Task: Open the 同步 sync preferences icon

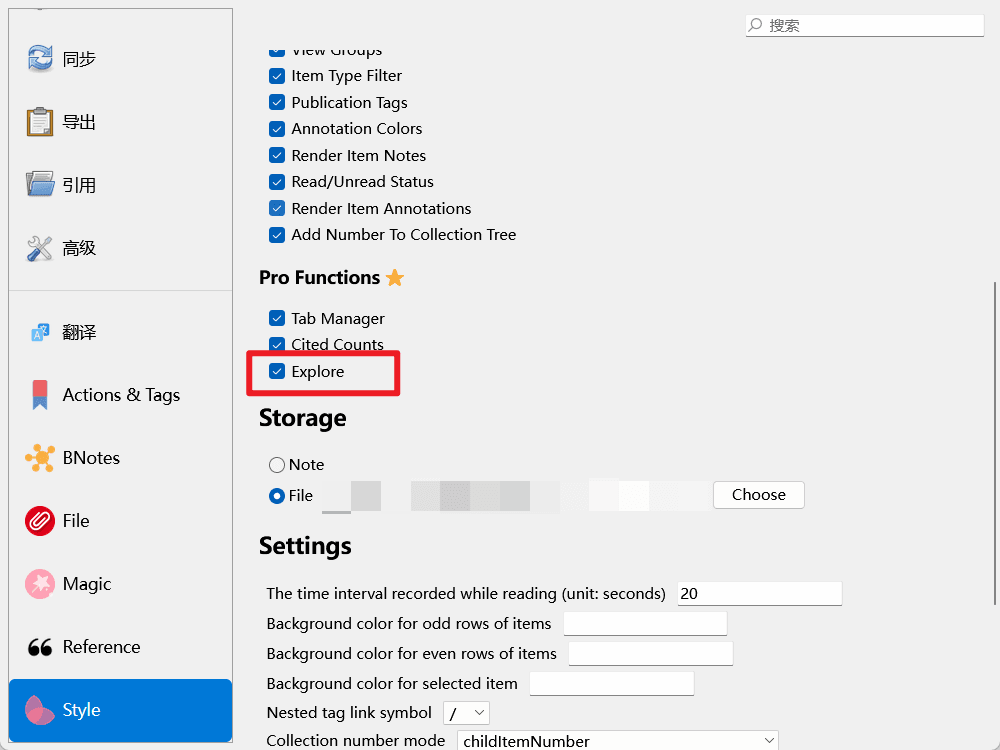Action: click(x=40, y=59)
